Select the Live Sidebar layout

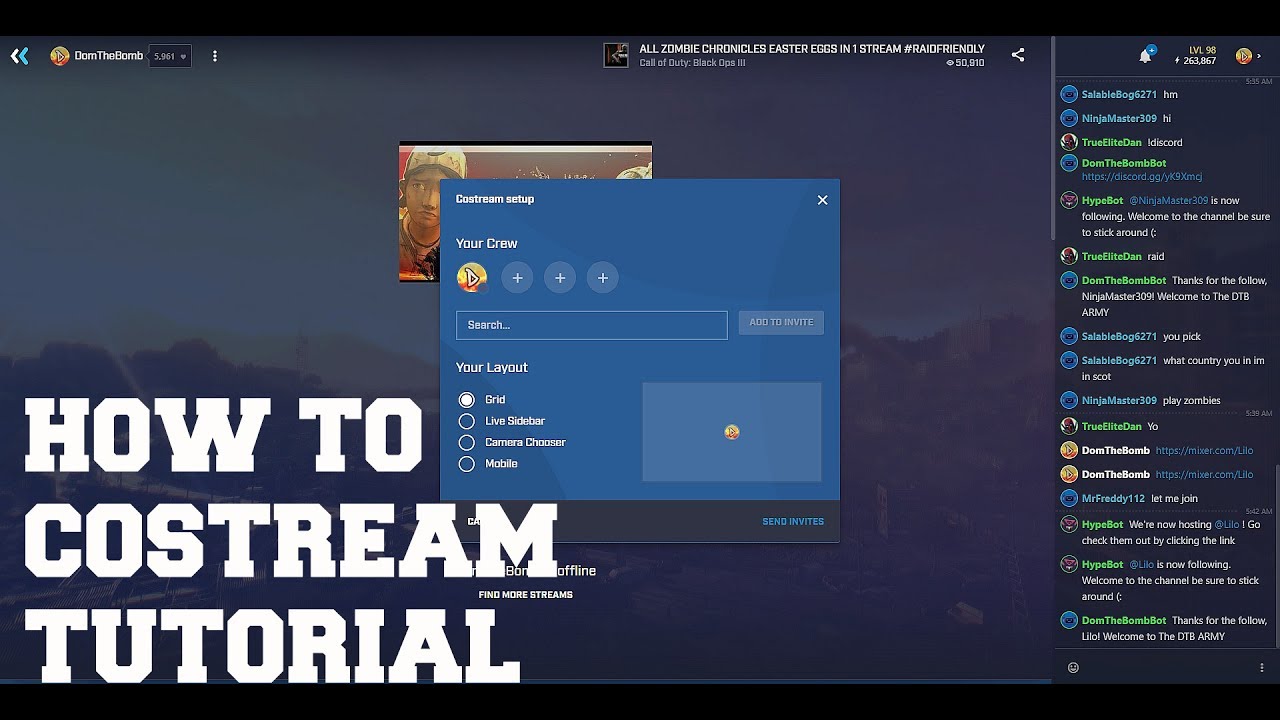pyautogui.click(x=502, y=421)
